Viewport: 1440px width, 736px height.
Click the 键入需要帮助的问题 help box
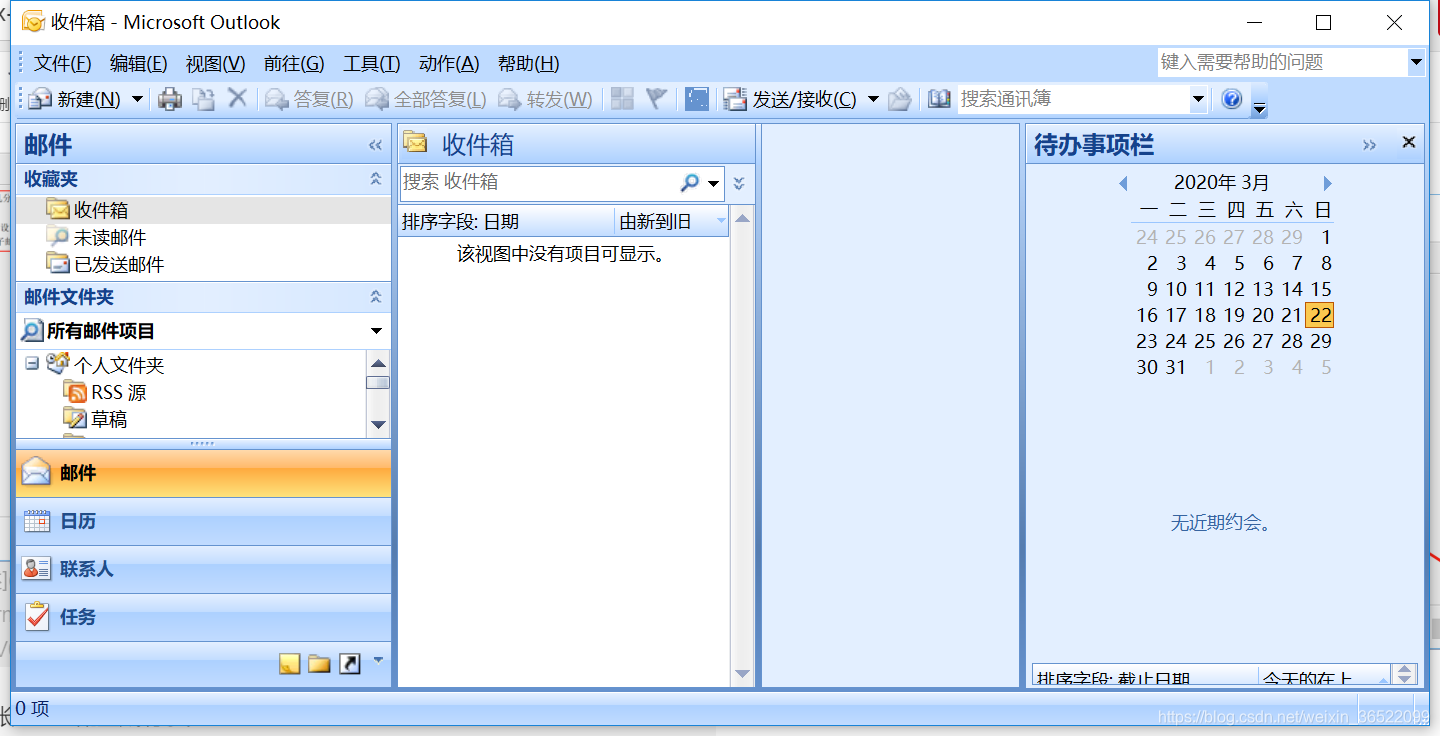pos(1282,62)
